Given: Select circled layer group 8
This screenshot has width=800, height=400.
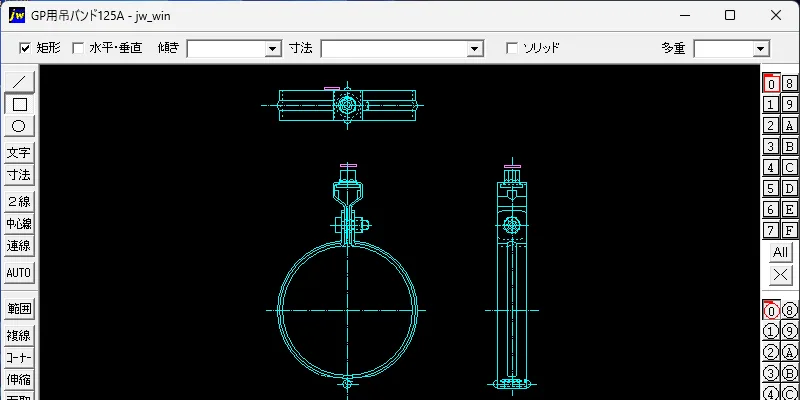Looking at the screenshot, I should pyautogui.click(x=789, y=310).
